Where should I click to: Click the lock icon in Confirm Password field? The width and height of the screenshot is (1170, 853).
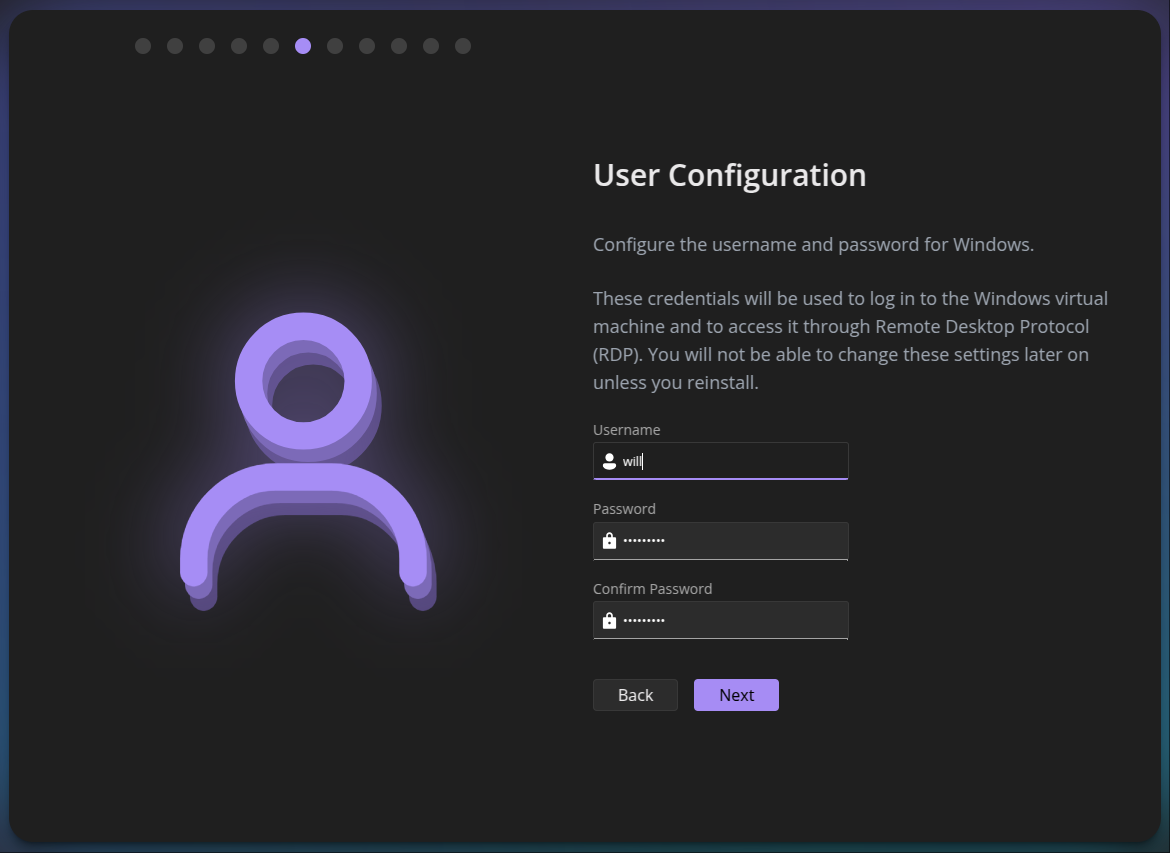tap(609, 621)
